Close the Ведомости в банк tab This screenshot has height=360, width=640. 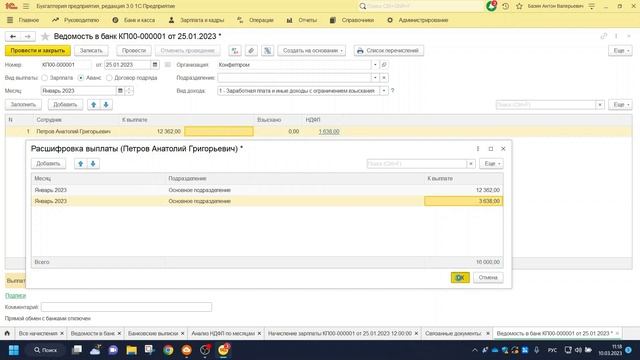[119, 333]
